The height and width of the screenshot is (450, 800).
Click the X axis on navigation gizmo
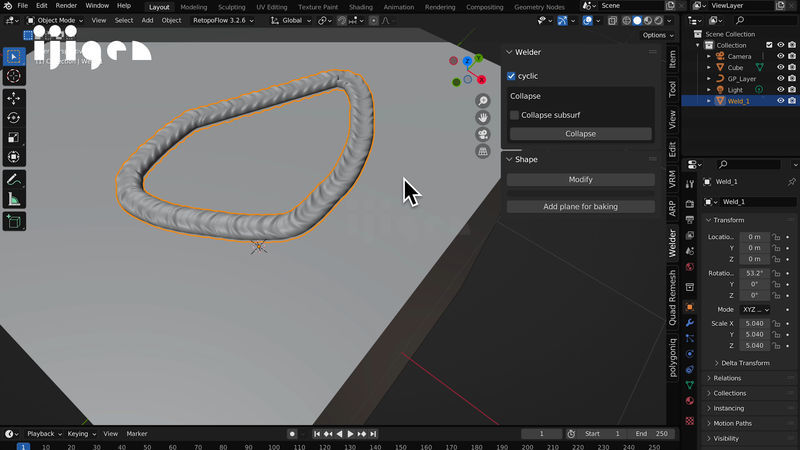[x=481, y=80]
